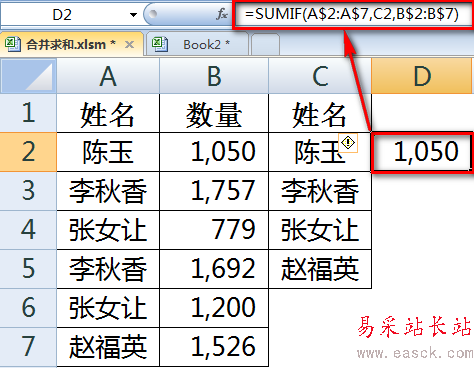The width and height of the screenshot is (474, 368).
Task: Select cell A3 containing 李秋香
Action: tap(108, 191)
